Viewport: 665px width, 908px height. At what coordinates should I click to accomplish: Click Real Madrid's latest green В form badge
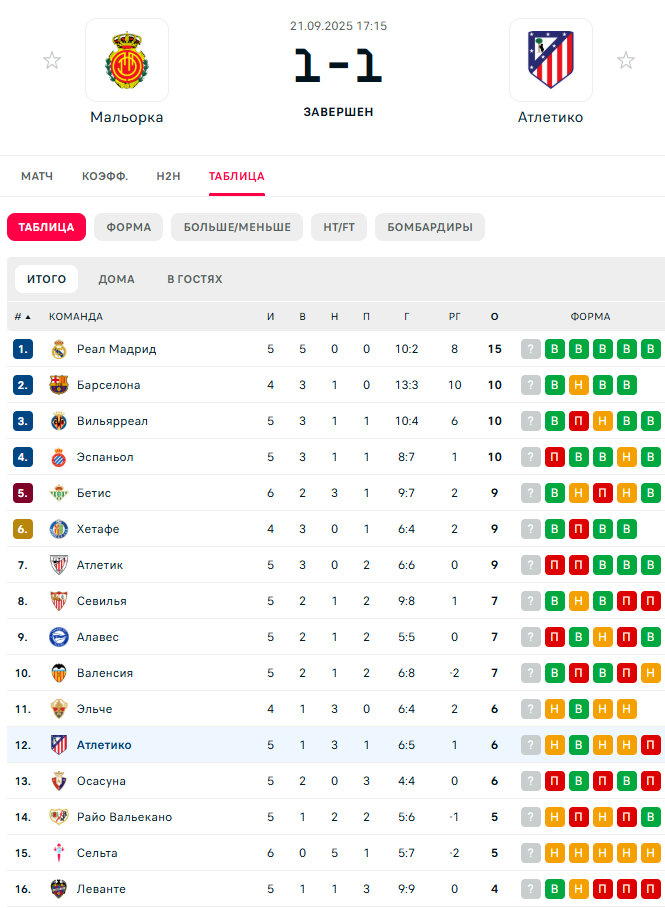(651, 349)
